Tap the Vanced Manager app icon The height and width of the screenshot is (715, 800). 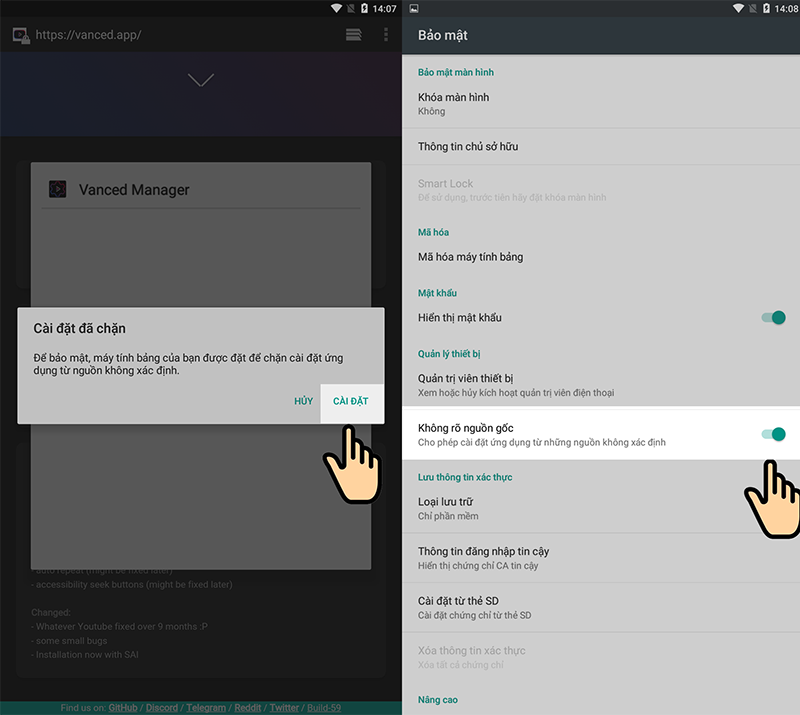(58, 189)
